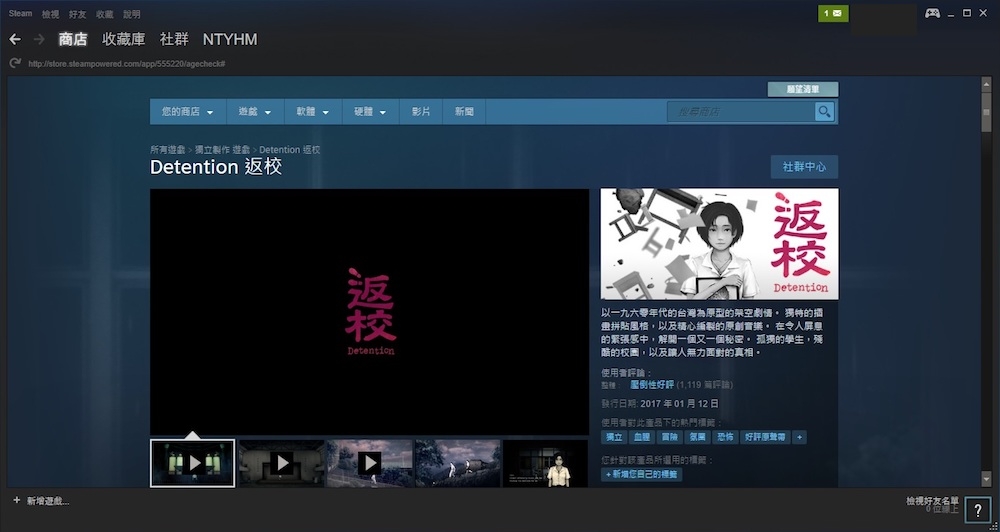Image resolution: width=1000 pixels, height=532 pixels.
Task: Click 所有遊戲 breadcrumb link
Action: [167, 150]
